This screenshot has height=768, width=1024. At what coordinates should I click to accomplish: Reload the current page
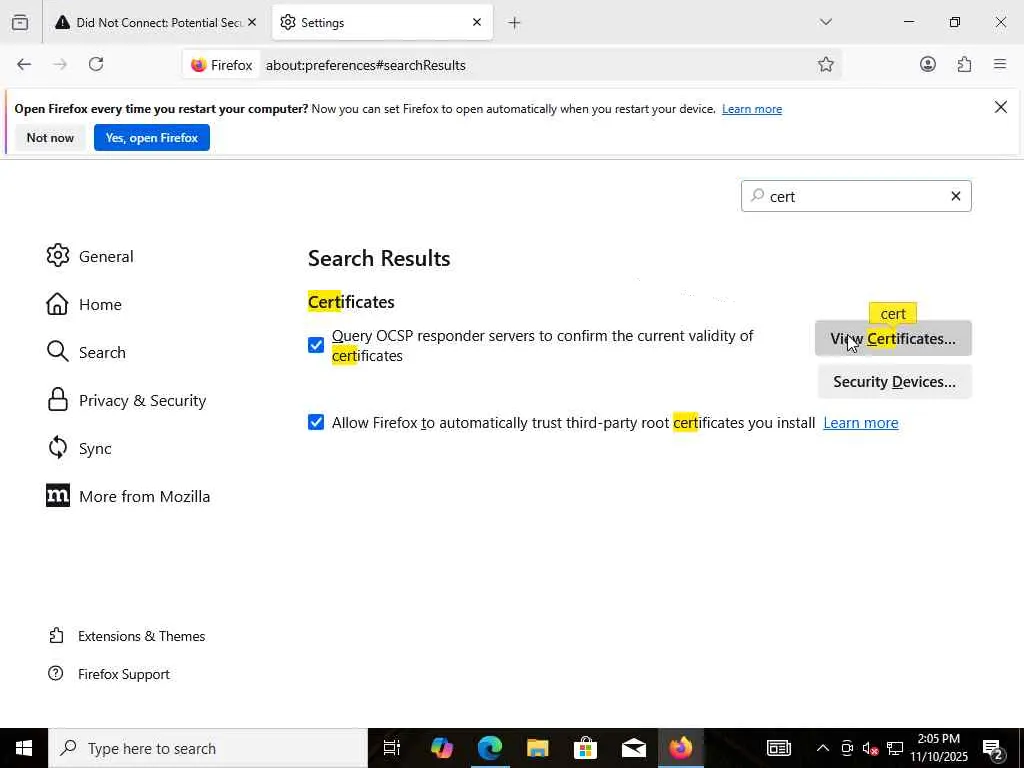(x=96, y=65)
